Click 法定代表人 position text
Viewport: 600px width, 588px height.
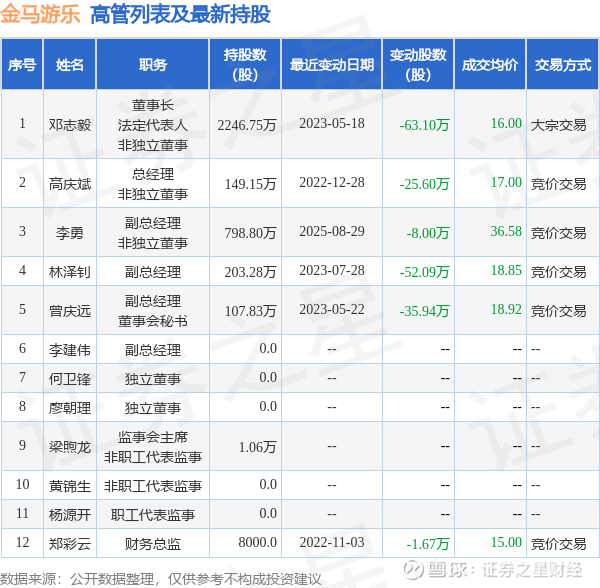tap(153, 125)
